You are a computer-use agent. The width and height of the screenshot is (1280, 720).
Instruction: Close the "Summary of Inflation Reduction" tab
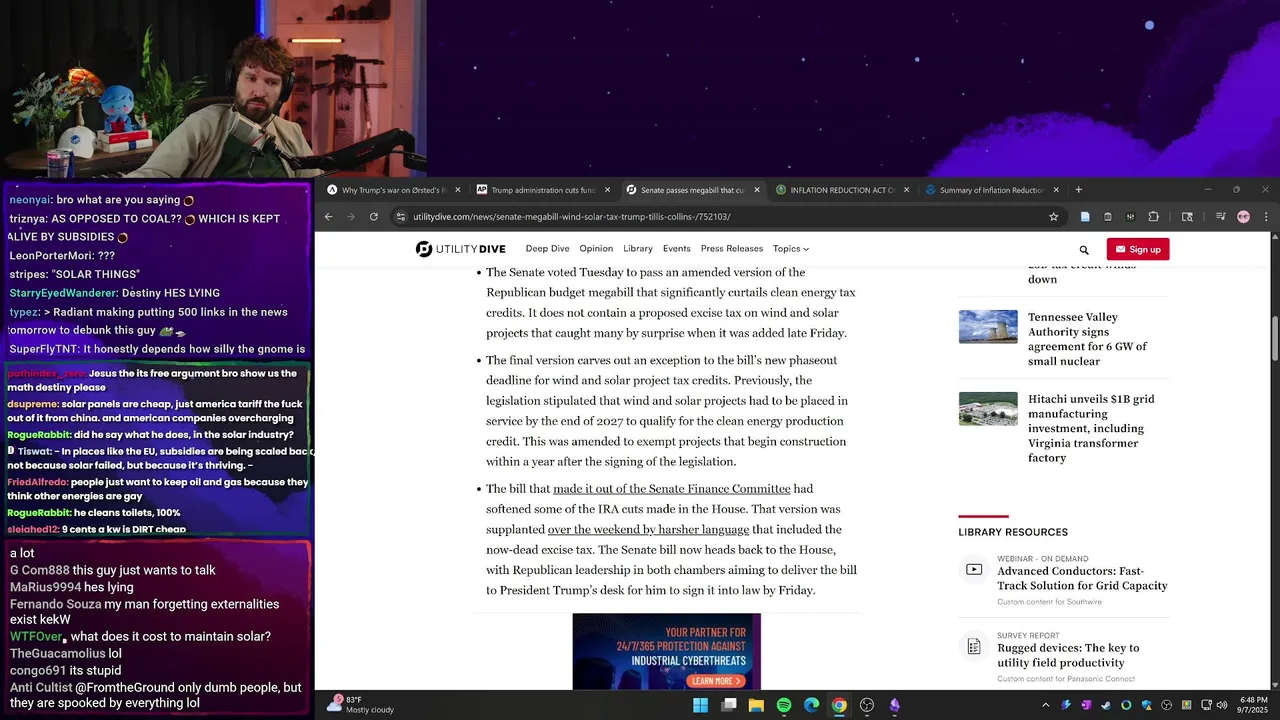point(1055,190)
